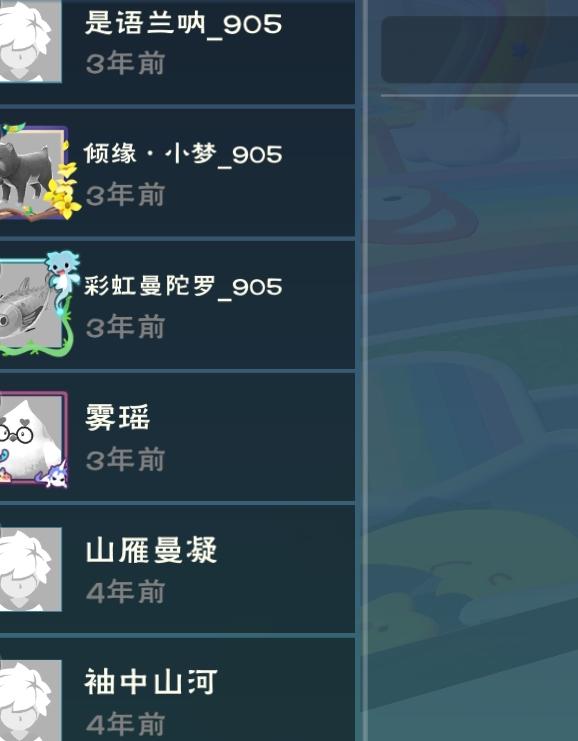Select username 彩虹曼陀罗_905

click(x=183, y=286)
